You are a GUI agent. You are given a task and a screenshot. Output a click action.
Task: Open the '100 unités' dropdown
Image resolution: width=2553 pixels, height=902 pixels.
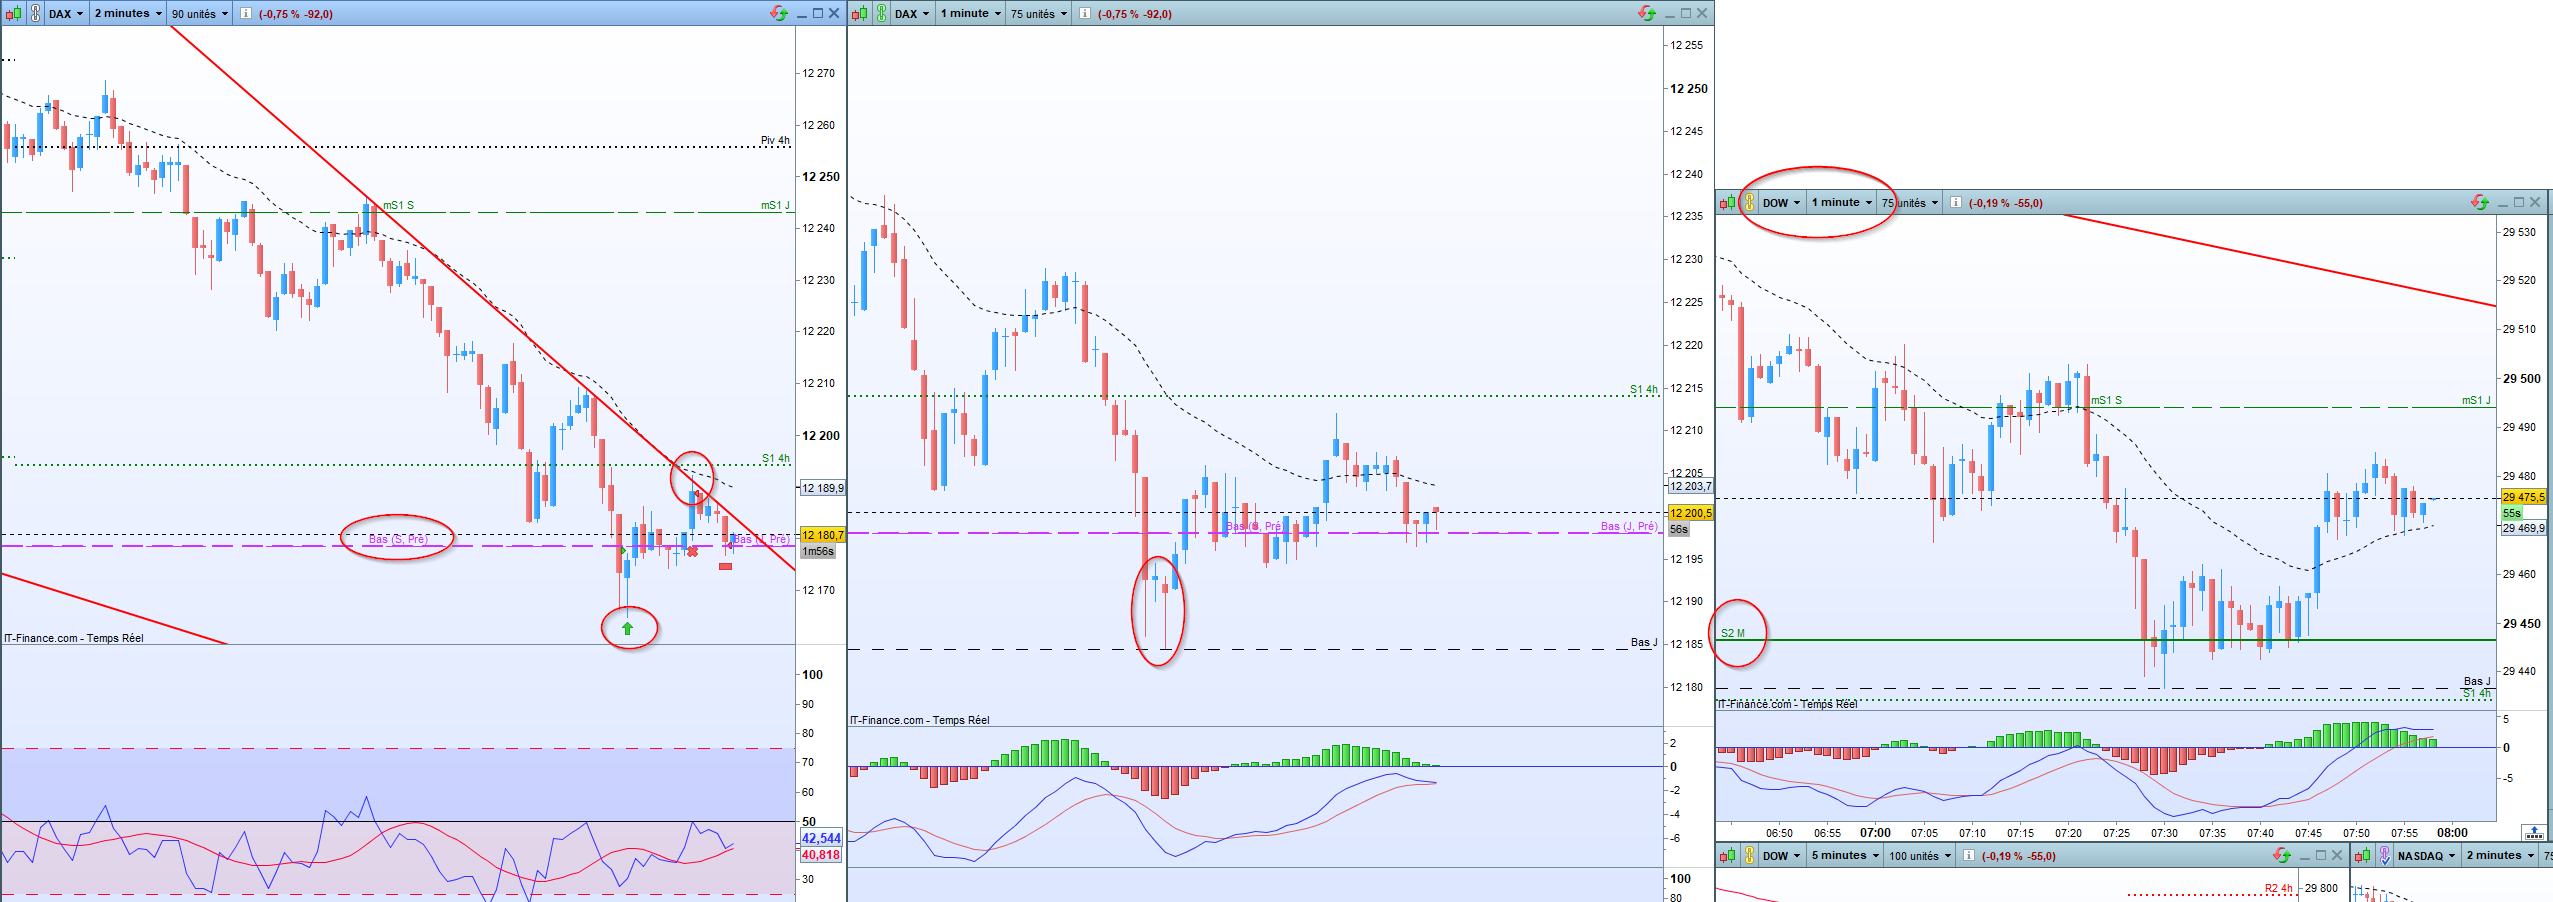(1920, 856)
